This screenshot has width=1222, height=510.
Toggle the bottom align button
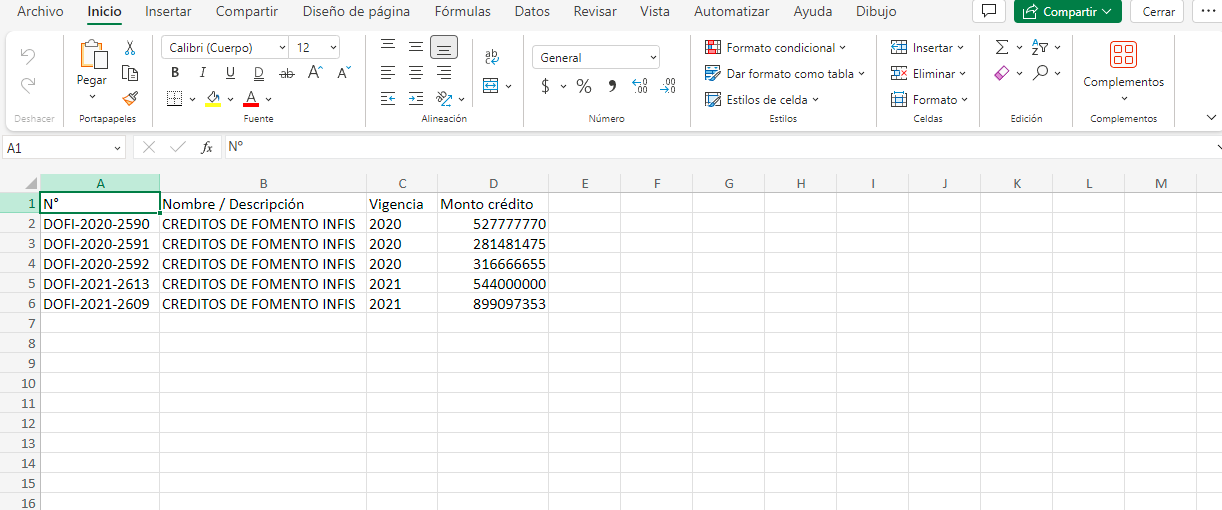pos(444,47)
